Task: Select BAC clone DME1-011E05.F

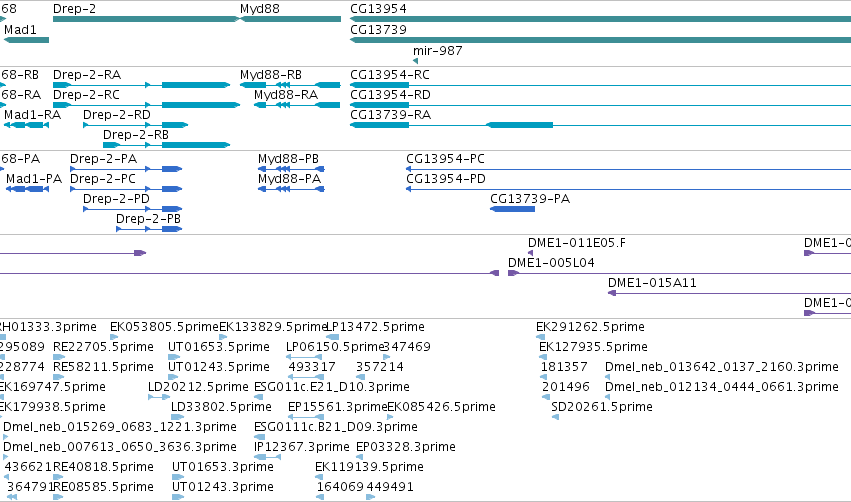Action: point(577,243)
